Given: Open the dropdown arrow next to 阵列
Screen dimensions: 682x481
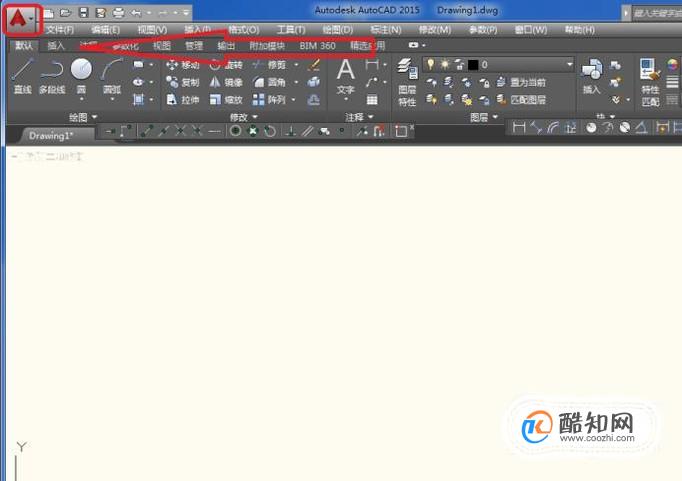Looking at the screenshot, I should (293, 100).
